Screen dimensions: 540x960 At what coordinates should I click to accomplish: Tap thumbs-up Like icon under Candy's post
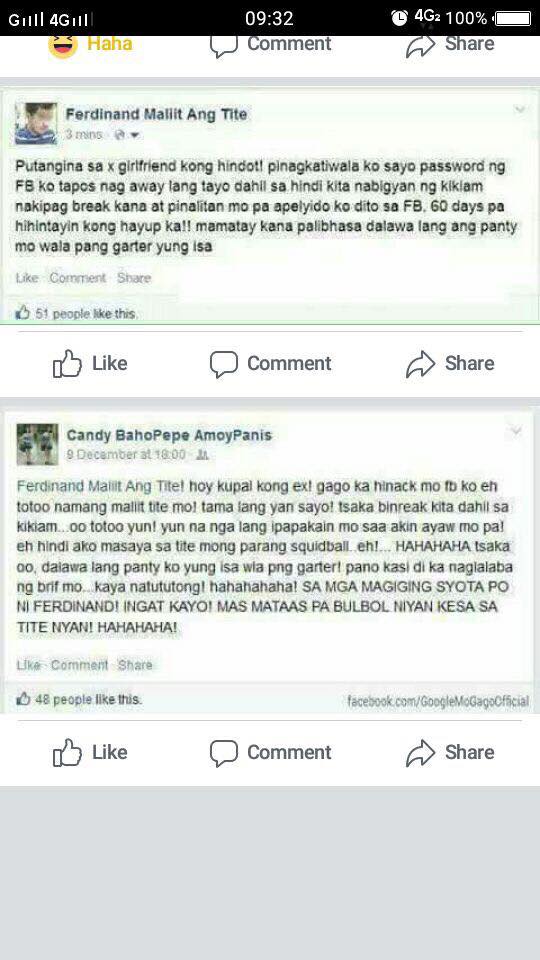tap(67, 752)
